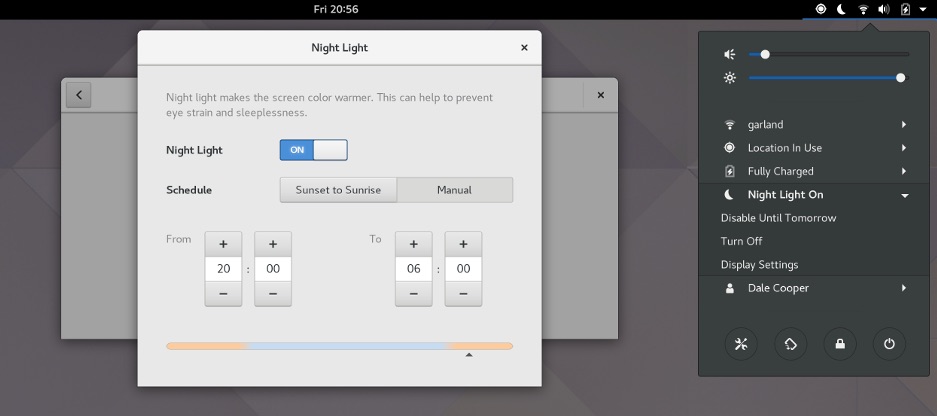Open system settings wrench icon

click(x=741, y=344)
